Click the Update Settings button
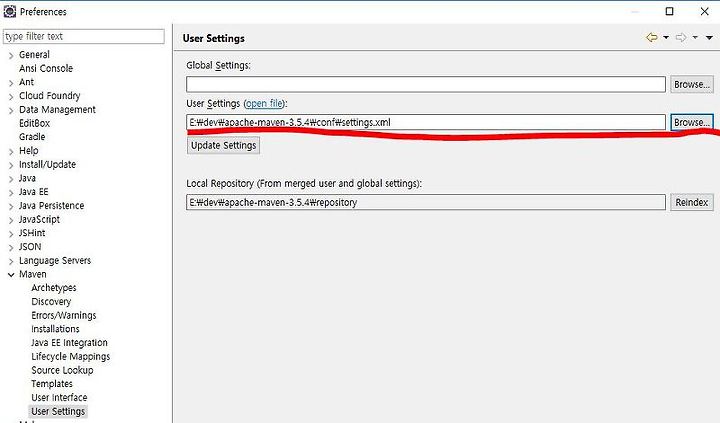Image resolution: width=720 pixels, height=423 pixels. tap(224, 146)
